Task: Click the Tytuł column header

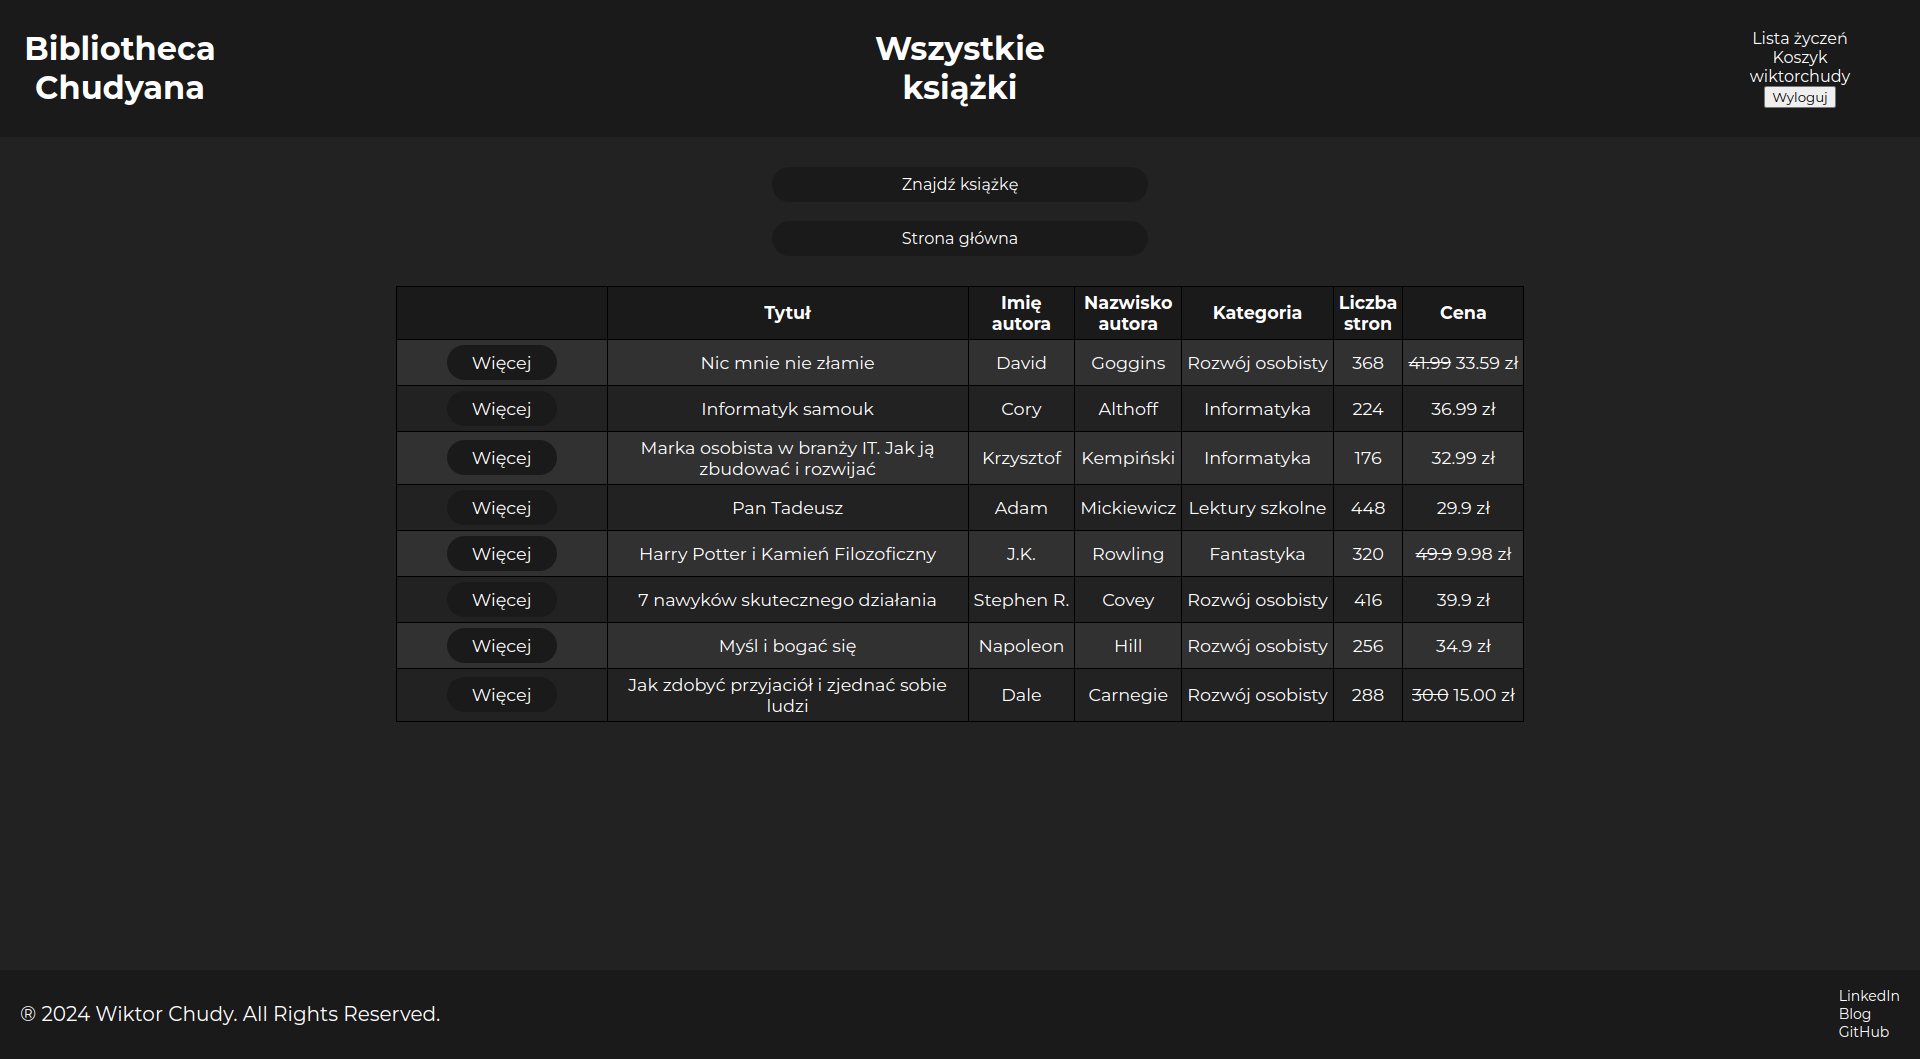Action: [x=787, y=313]
